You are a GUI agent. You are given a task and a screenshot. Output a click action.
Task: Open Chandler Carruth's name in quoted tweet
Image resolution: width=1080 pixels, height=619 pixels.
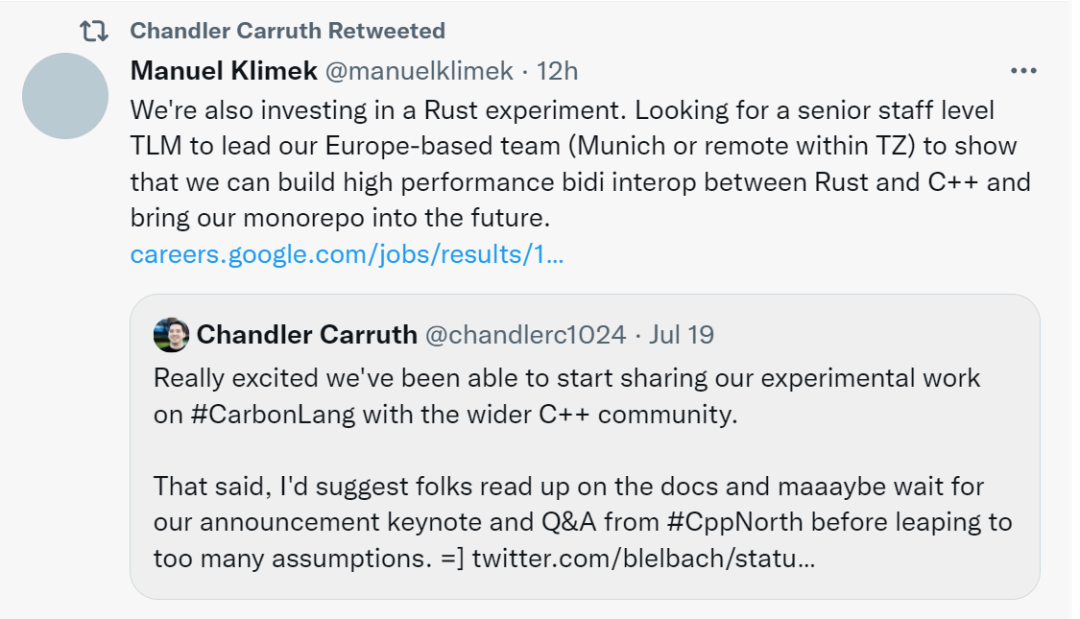307,335
